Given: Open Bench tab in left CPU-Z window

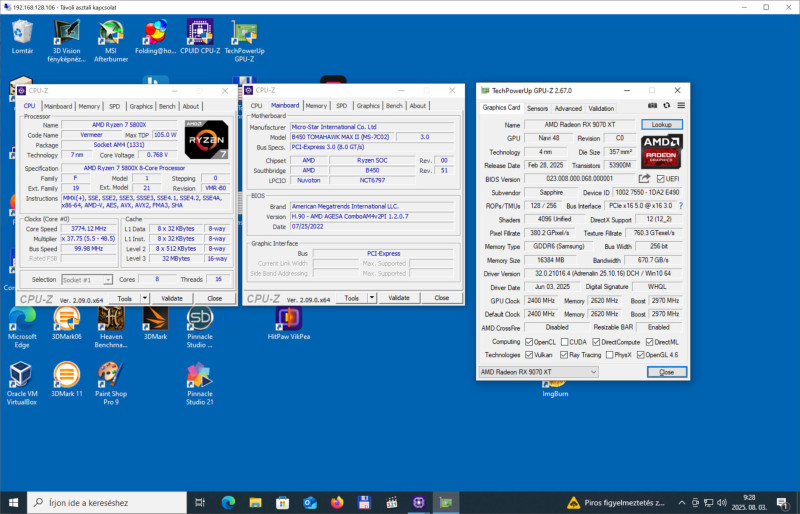Looking at the screenshot, I should [x=167, y=106].
